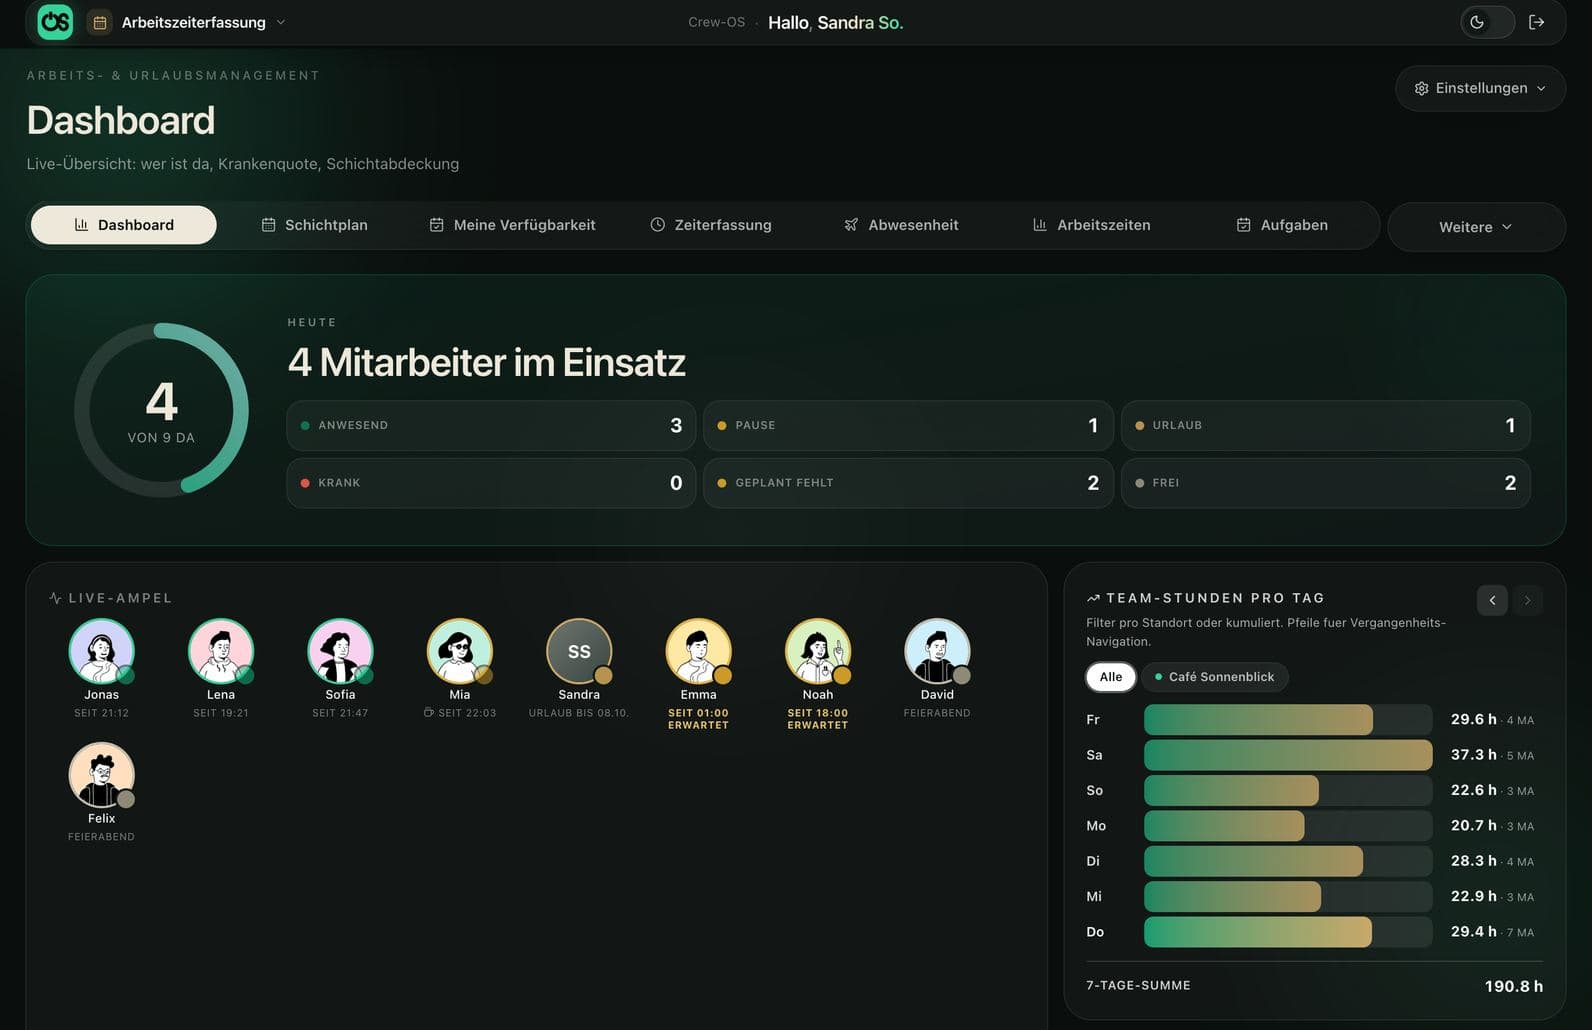Open Noah's avatar in Live-Ampel
The width and height of the screenshot is (1592, 1030).
[x=818, y=651]
